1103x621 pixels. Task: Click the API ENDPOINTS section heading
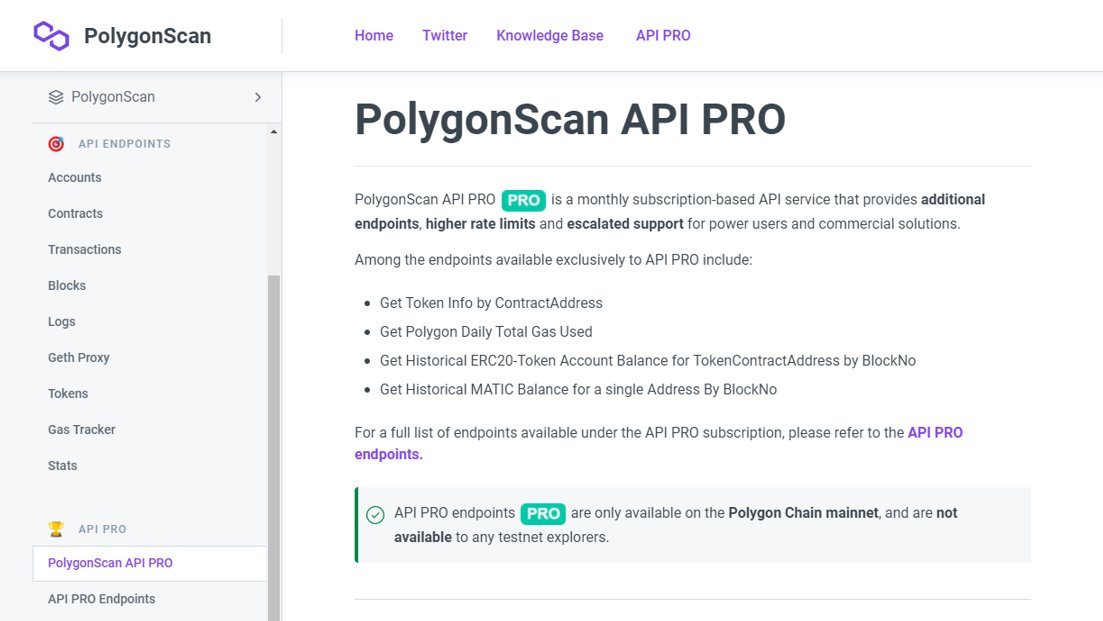click(125, 144)
